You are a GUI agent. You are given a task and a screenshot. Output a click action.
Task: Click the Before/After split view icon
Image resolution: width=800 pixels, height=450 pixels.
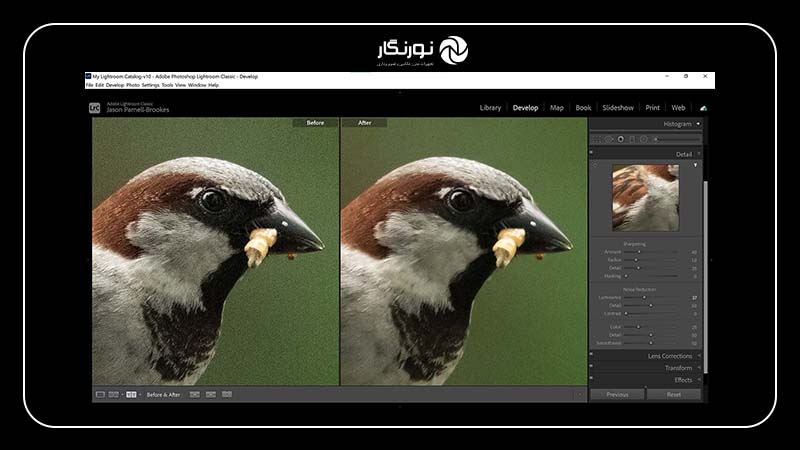[131, 394]
